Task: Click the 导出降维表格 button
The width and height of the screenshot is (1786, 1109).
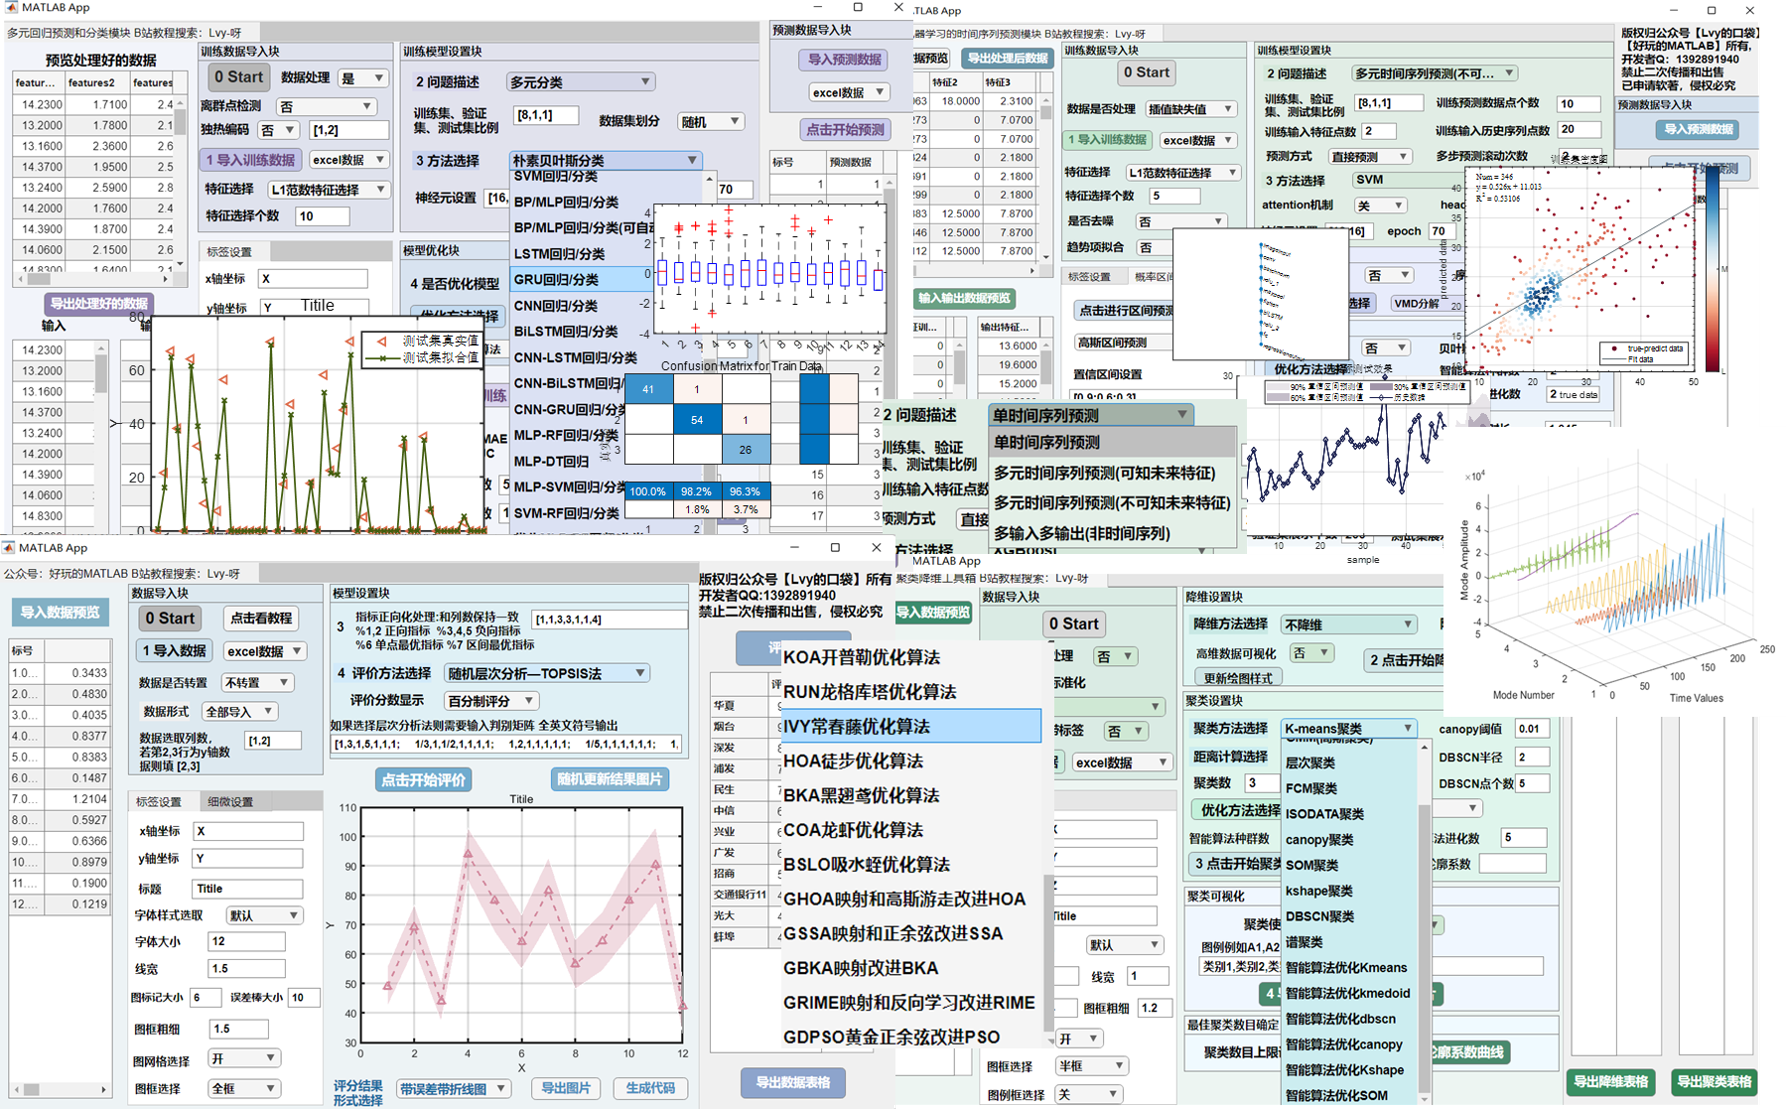Action: [1610, 1081]
